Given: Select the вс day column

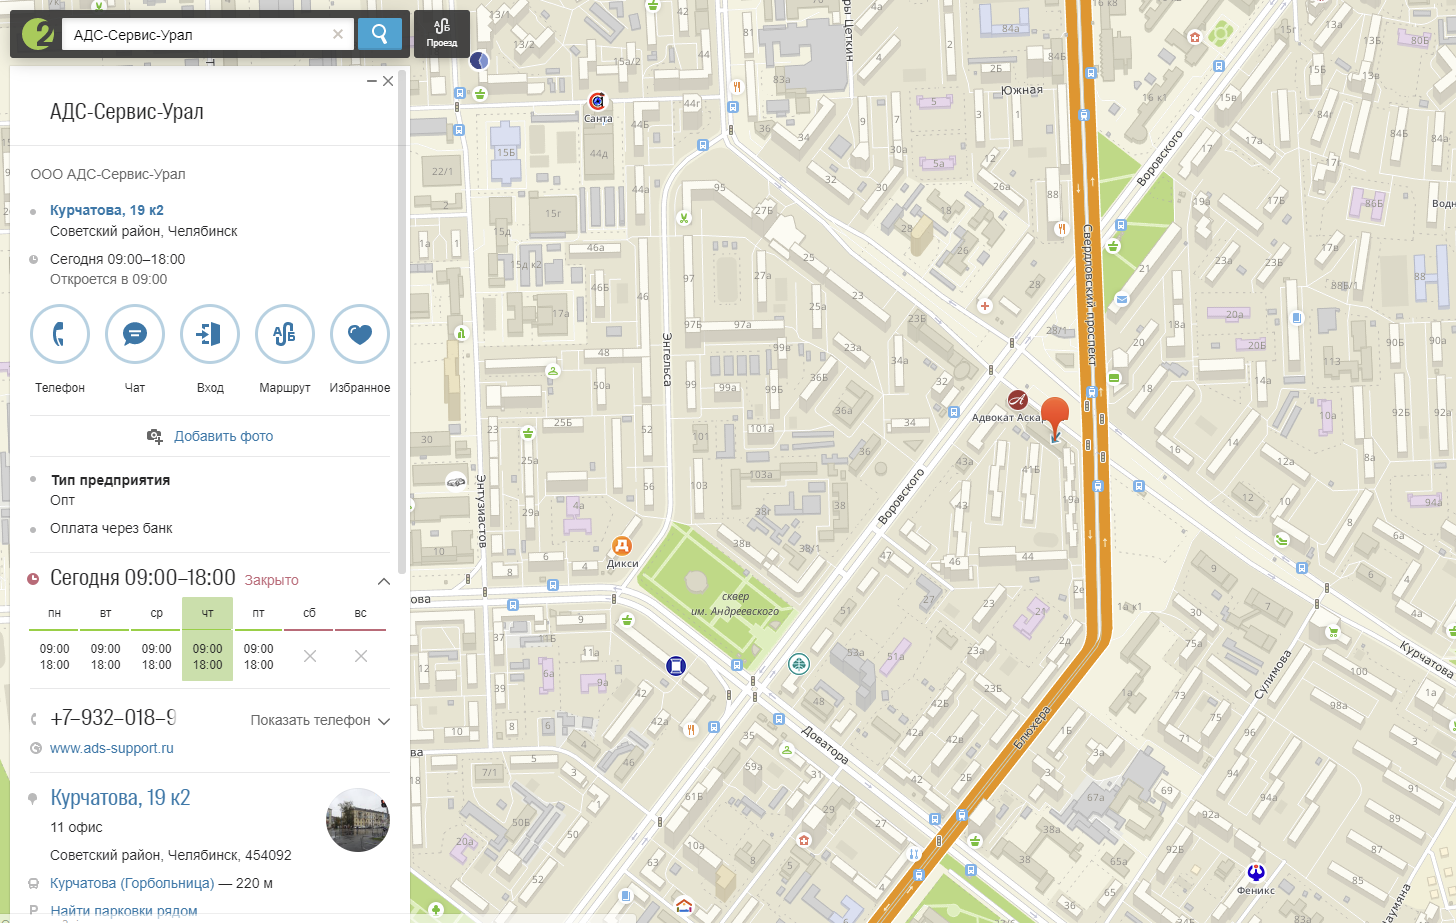Looking at the screenshot, I should [360, 640].
